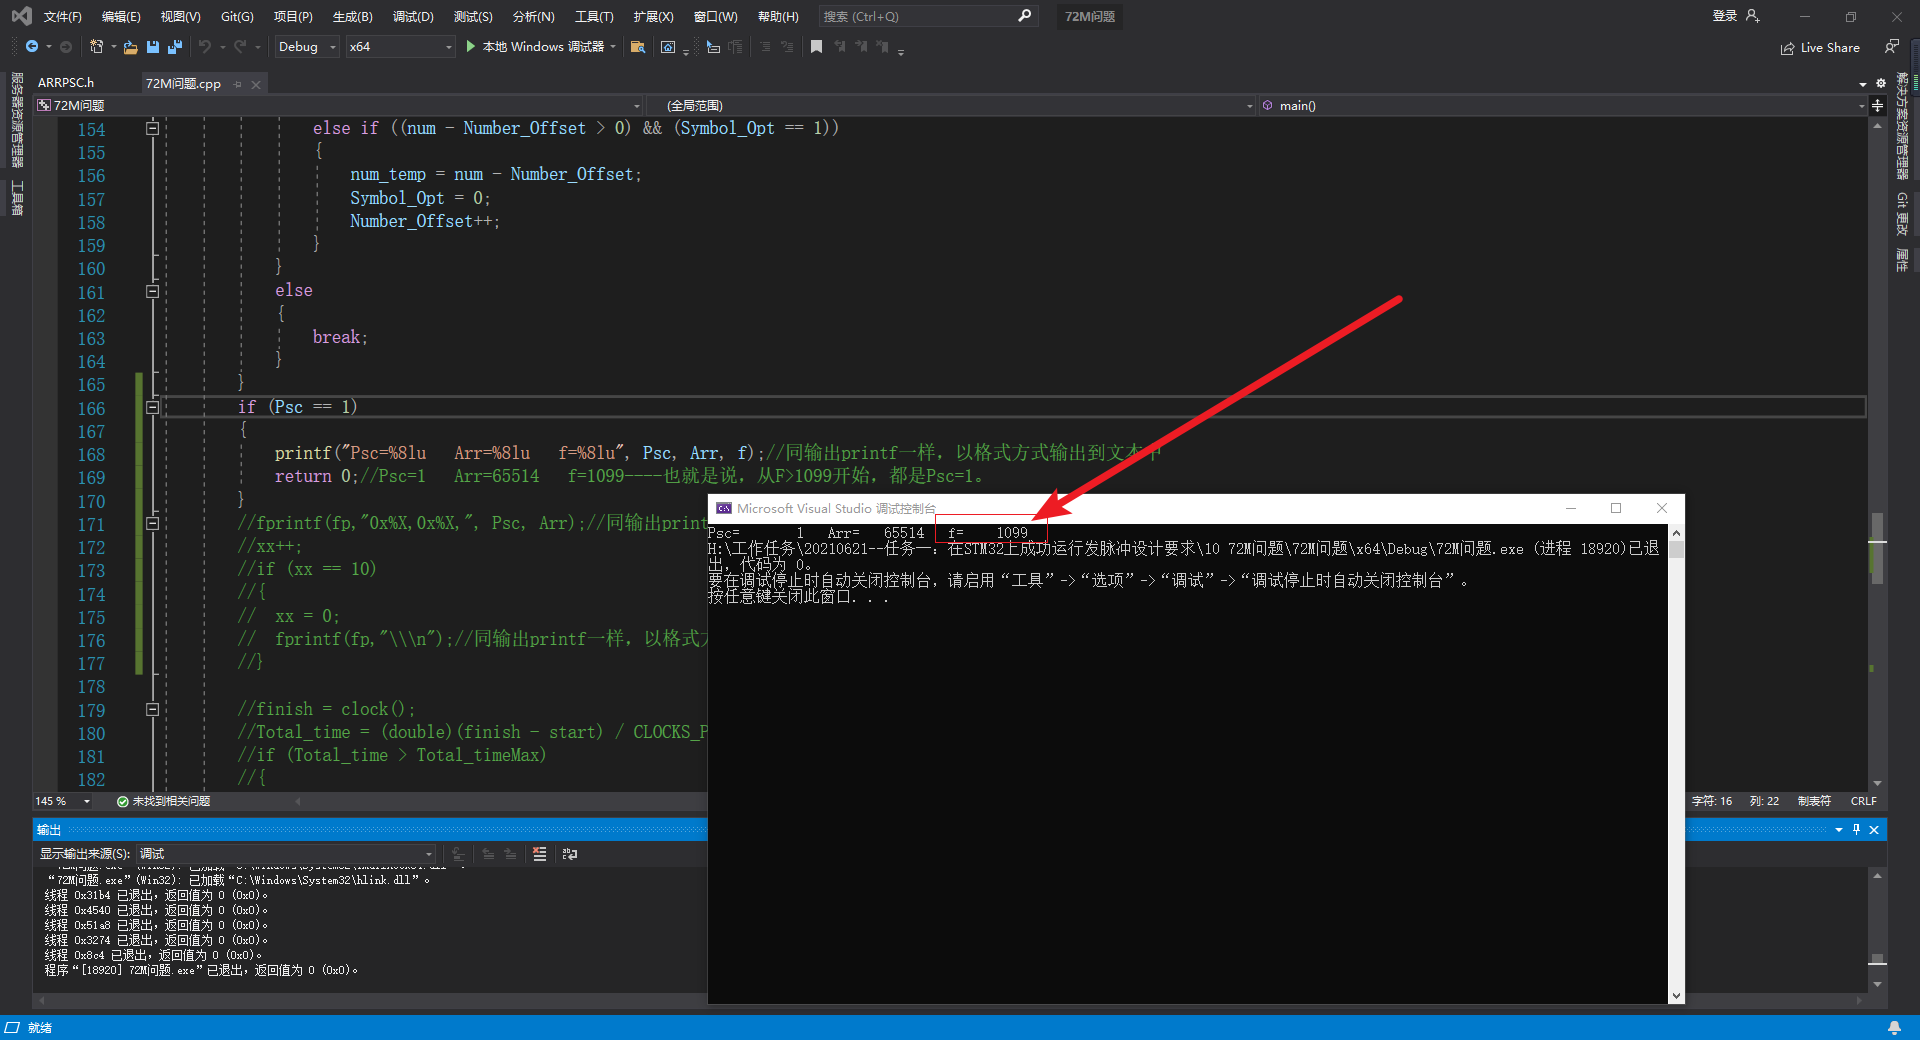Open the editor settings gear icon
Viewport: 1920px width, 1040px height.
[1880, 83]
